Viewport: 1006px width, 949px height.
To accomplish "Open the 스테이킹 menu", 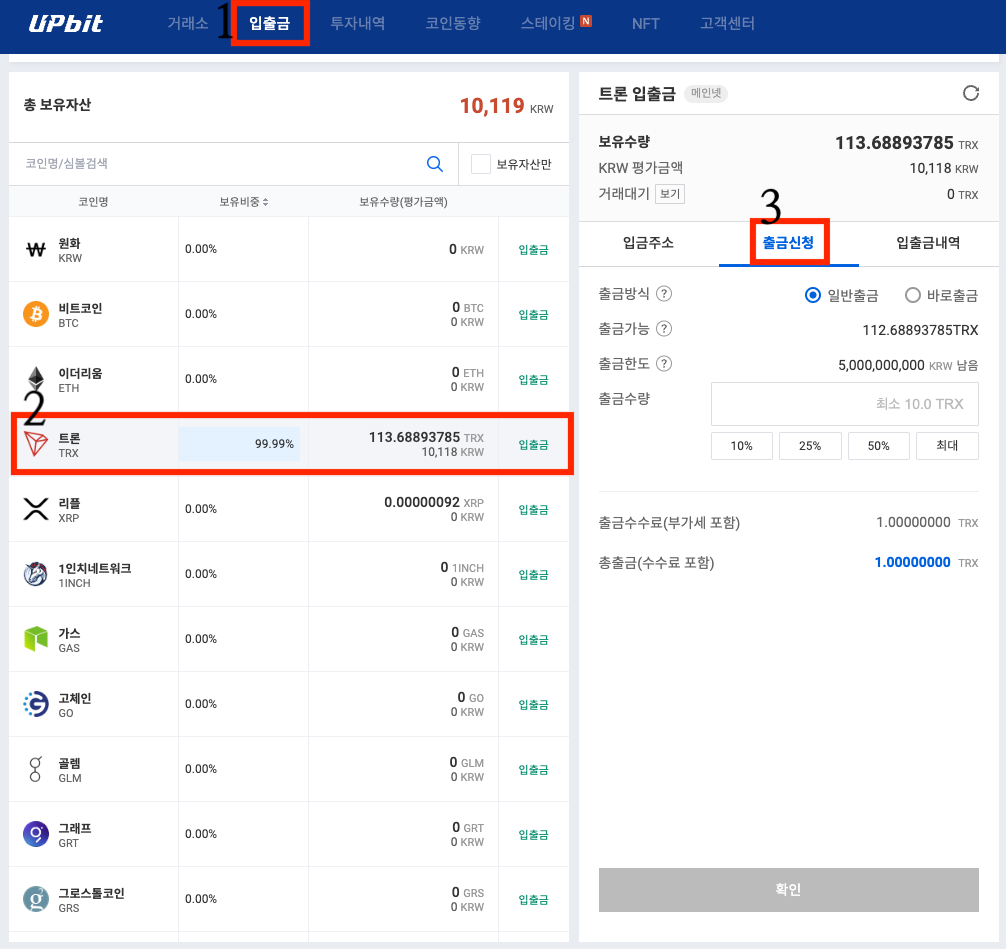I will coord(548,24).
